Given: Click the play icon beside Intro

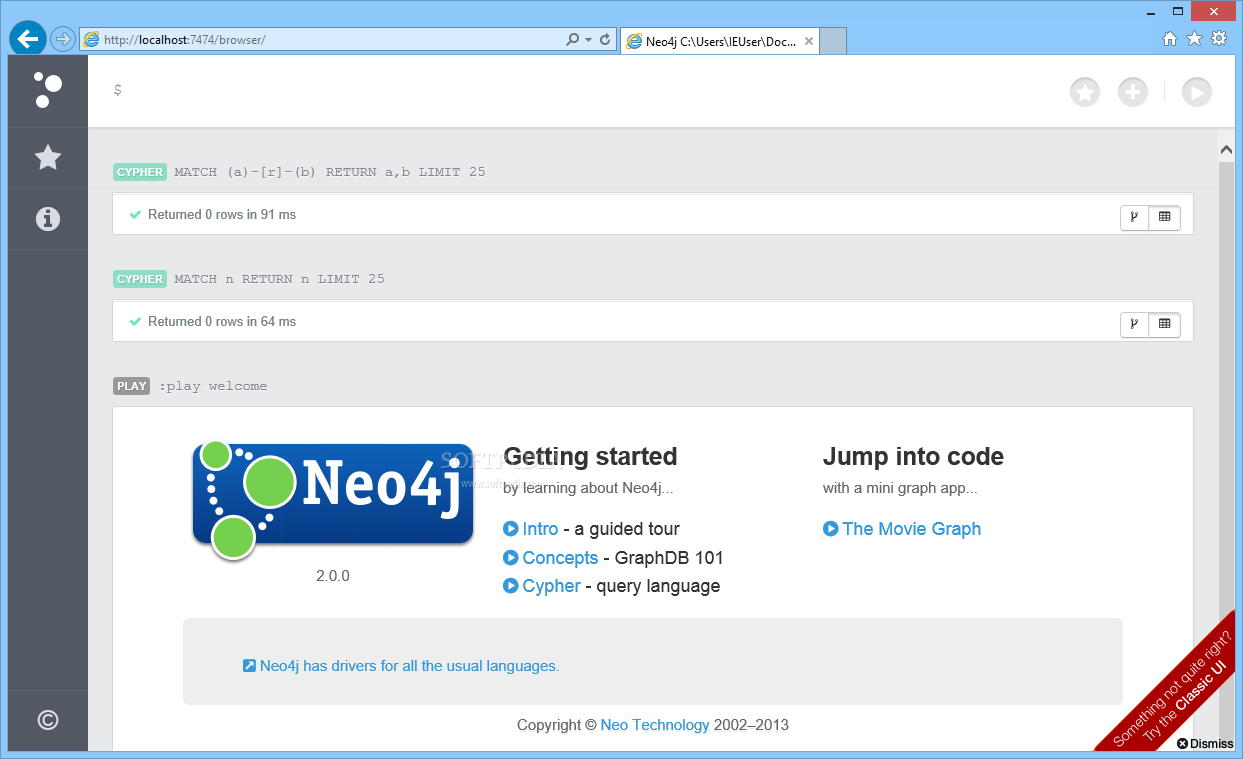Looking at the screenshot, I should (x=511, y=529).
